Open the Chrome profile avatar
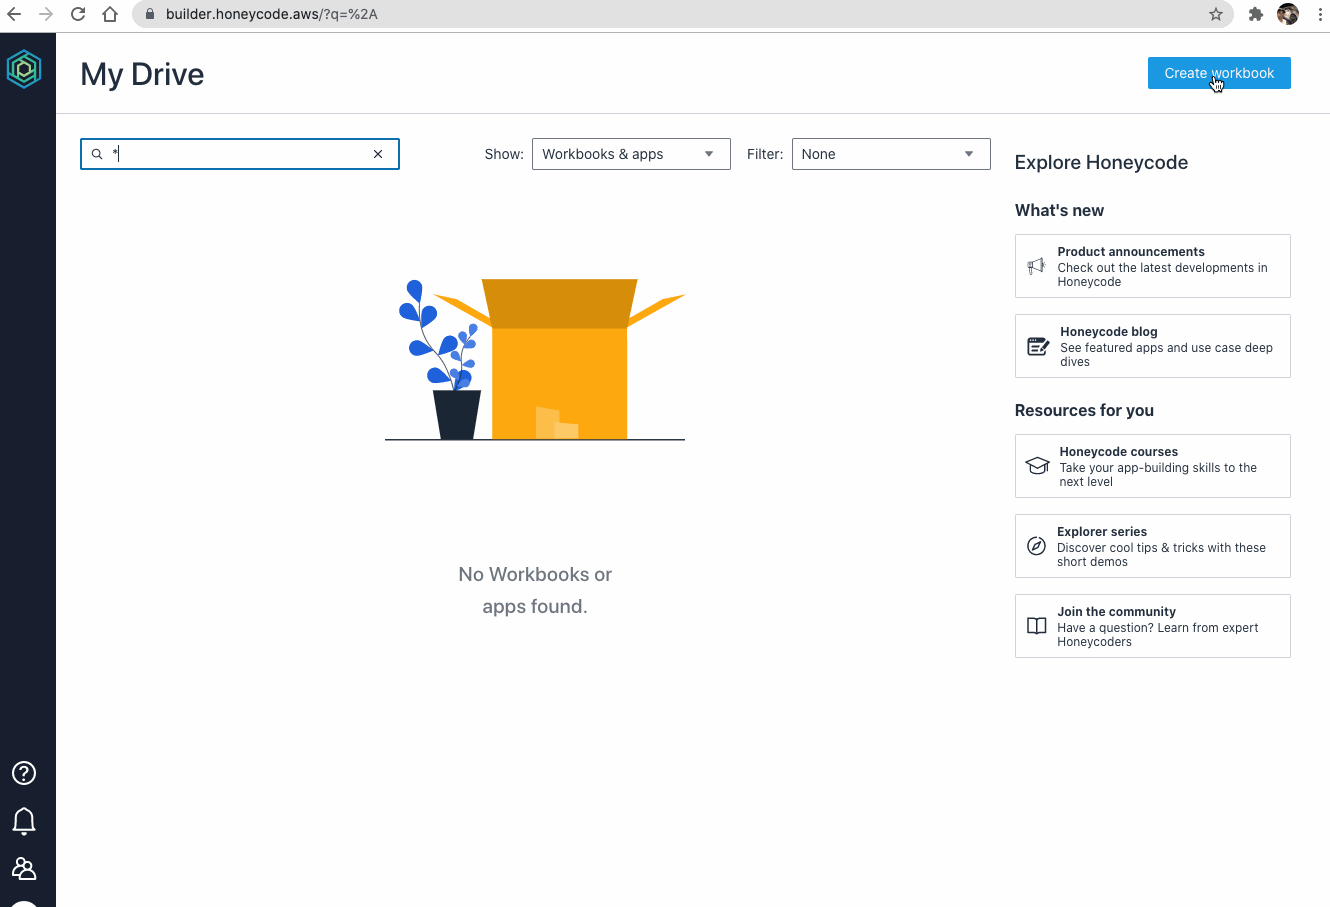Viewport: 1330px width, 907px height. click(1288, 14)
